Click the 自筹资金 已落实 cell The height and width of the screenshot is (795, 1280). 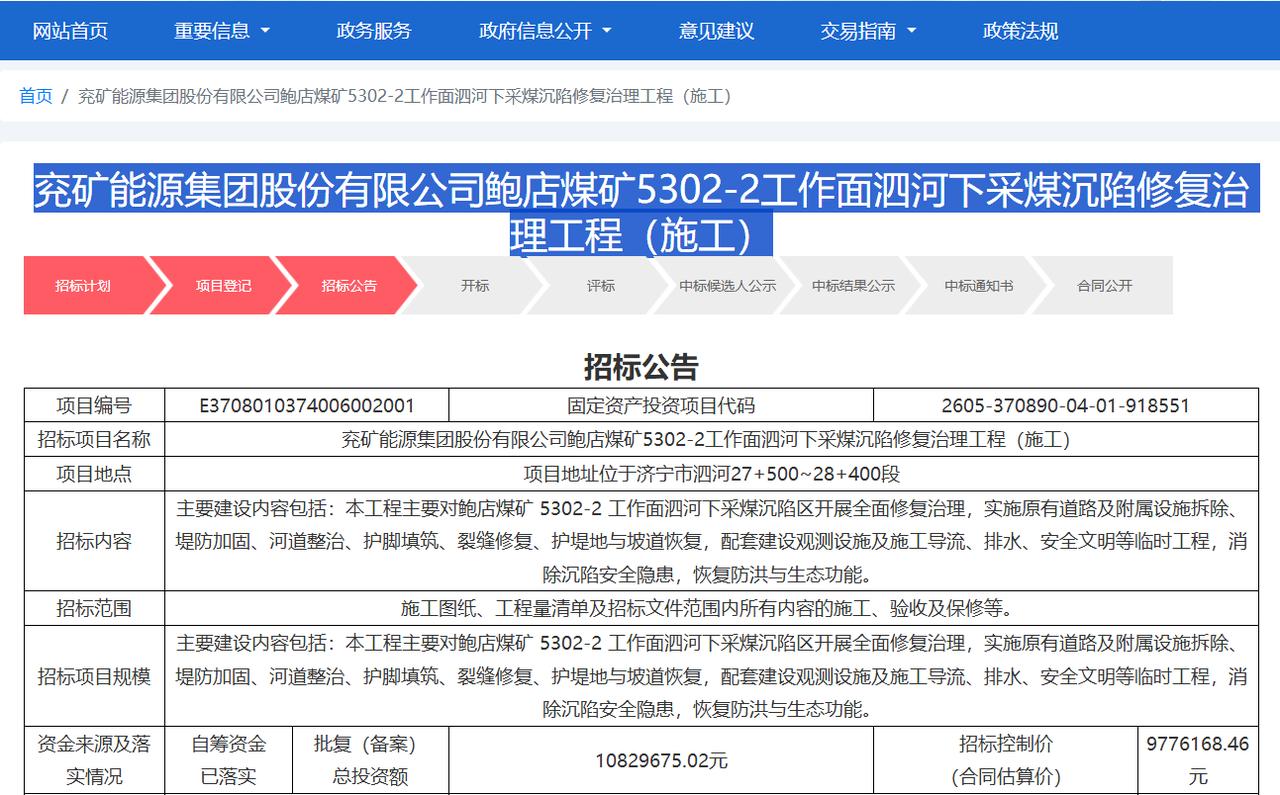[x=229, y=760]
